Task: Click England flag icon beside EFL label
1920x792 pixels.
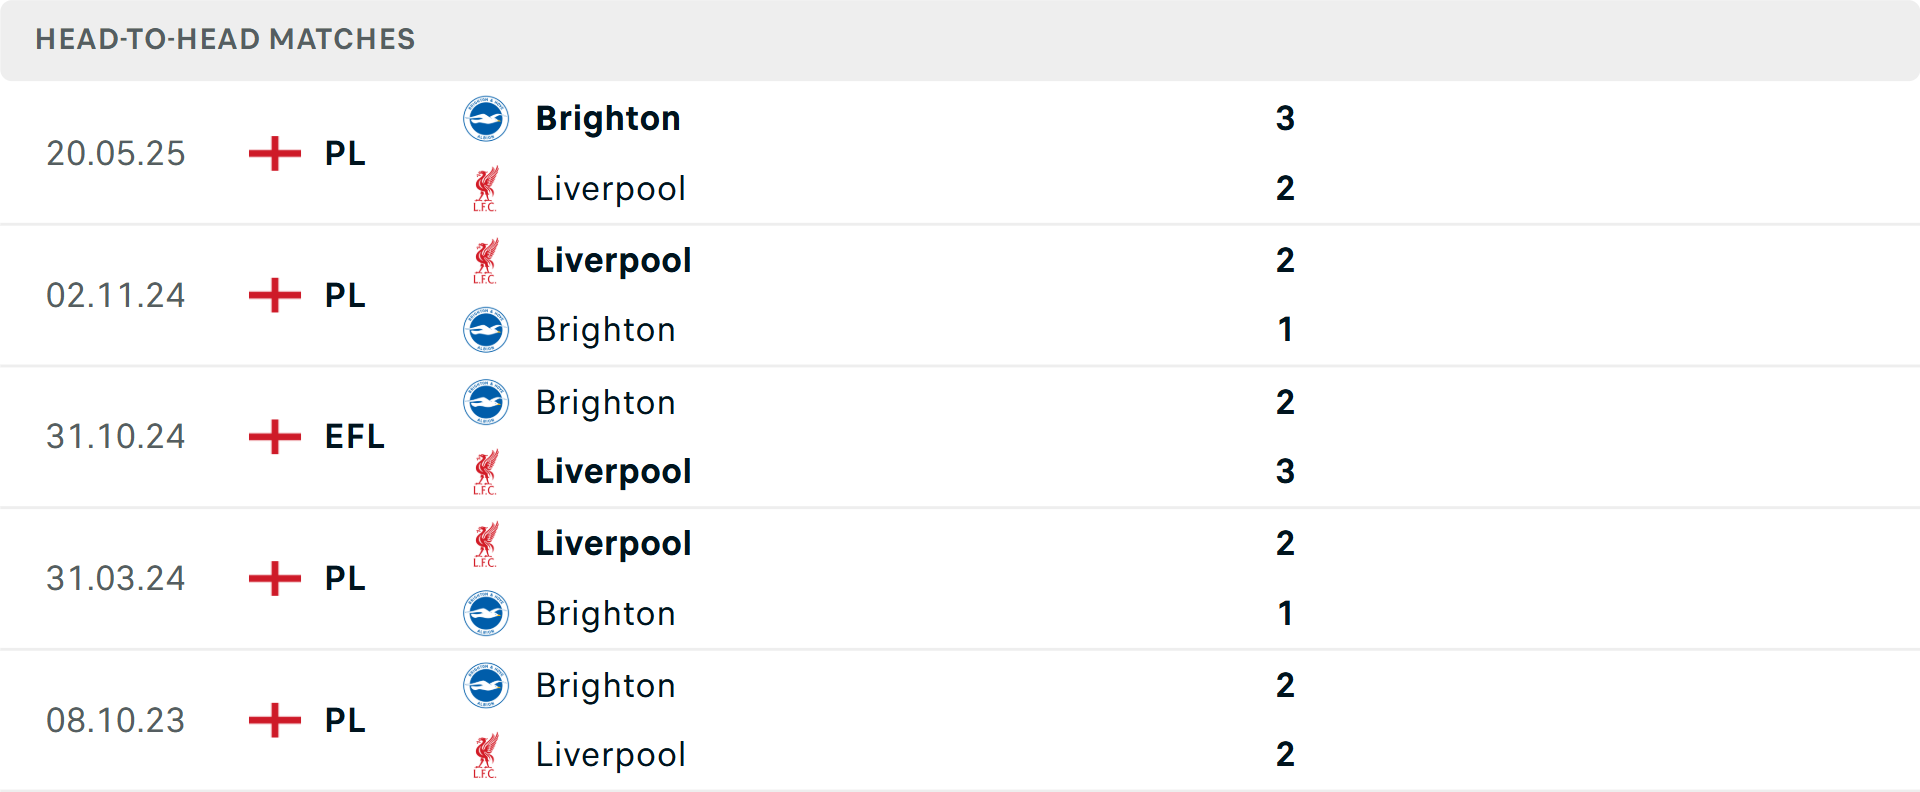Action: tap(275, 437)
